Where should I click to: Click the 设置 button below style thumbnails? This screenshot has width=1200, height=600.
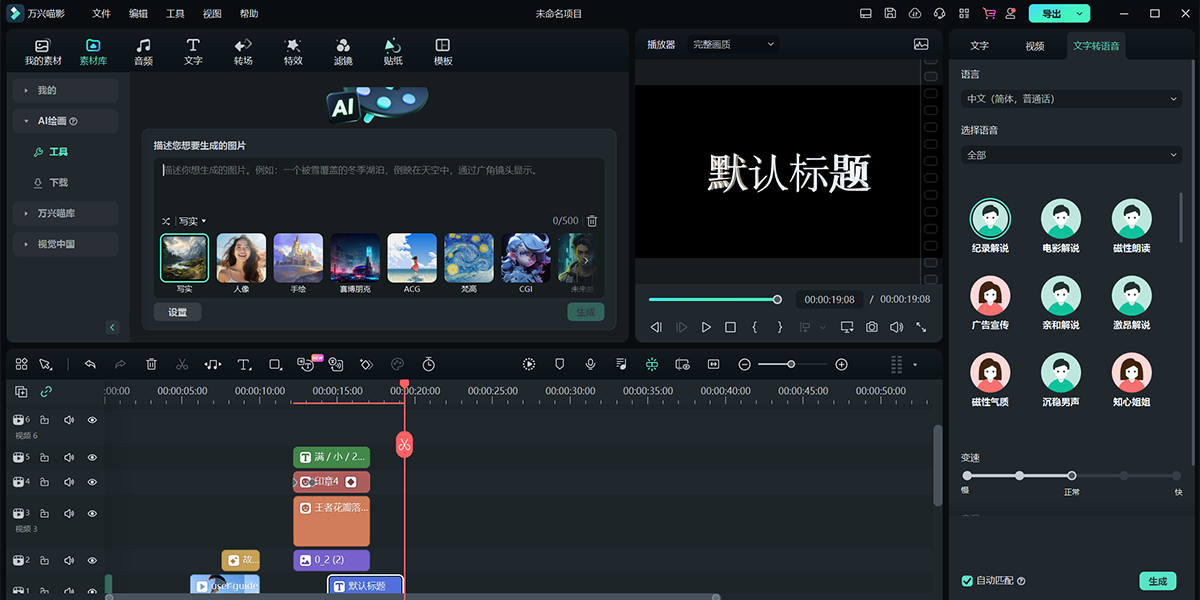click(177, 312)
